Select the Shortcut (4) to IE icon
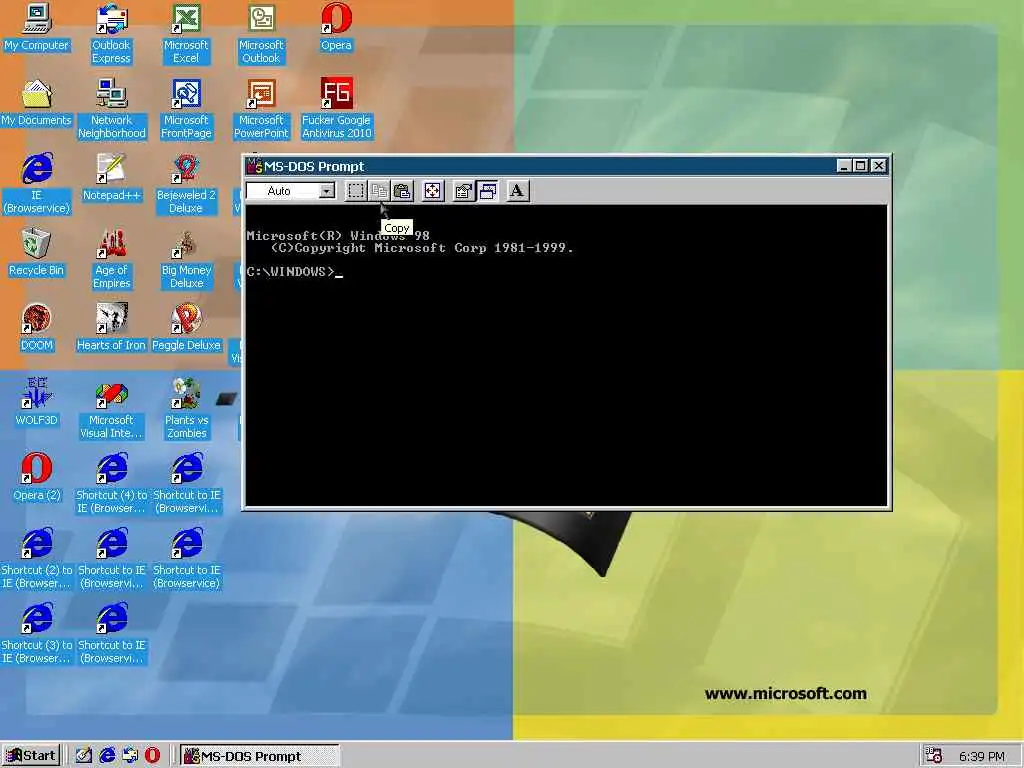 tap(112, 485)
